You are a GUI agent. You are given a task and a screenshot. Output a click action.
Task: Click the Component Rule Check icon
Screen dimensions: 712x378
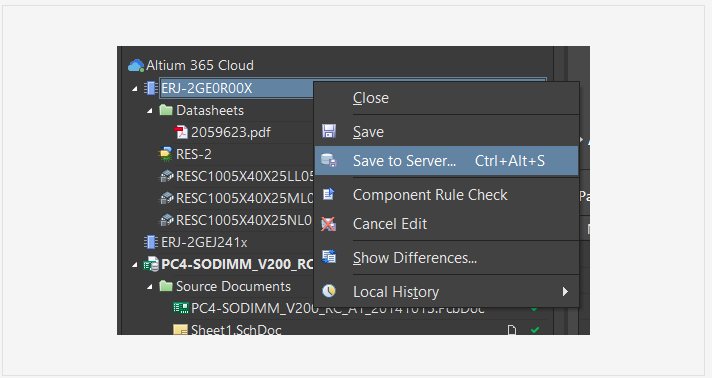pos(329,194)
